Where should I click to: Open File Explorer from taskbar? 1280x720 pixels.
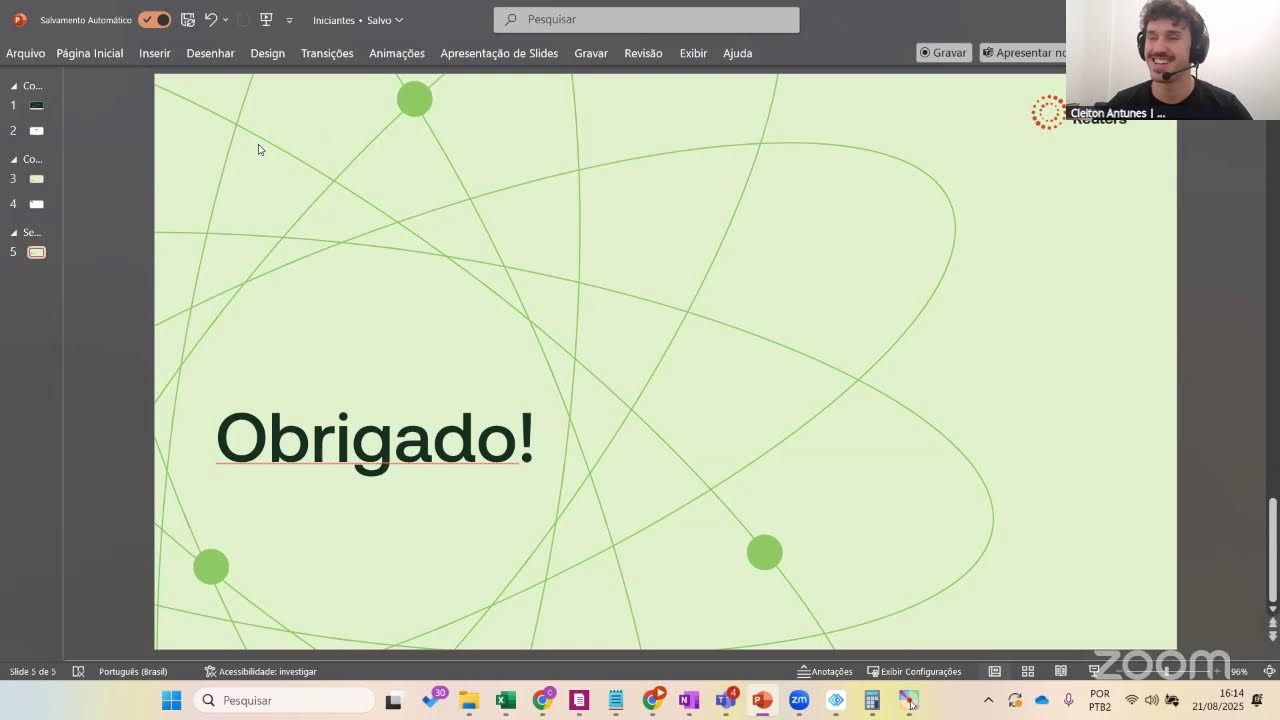click(x=469, y=700)
